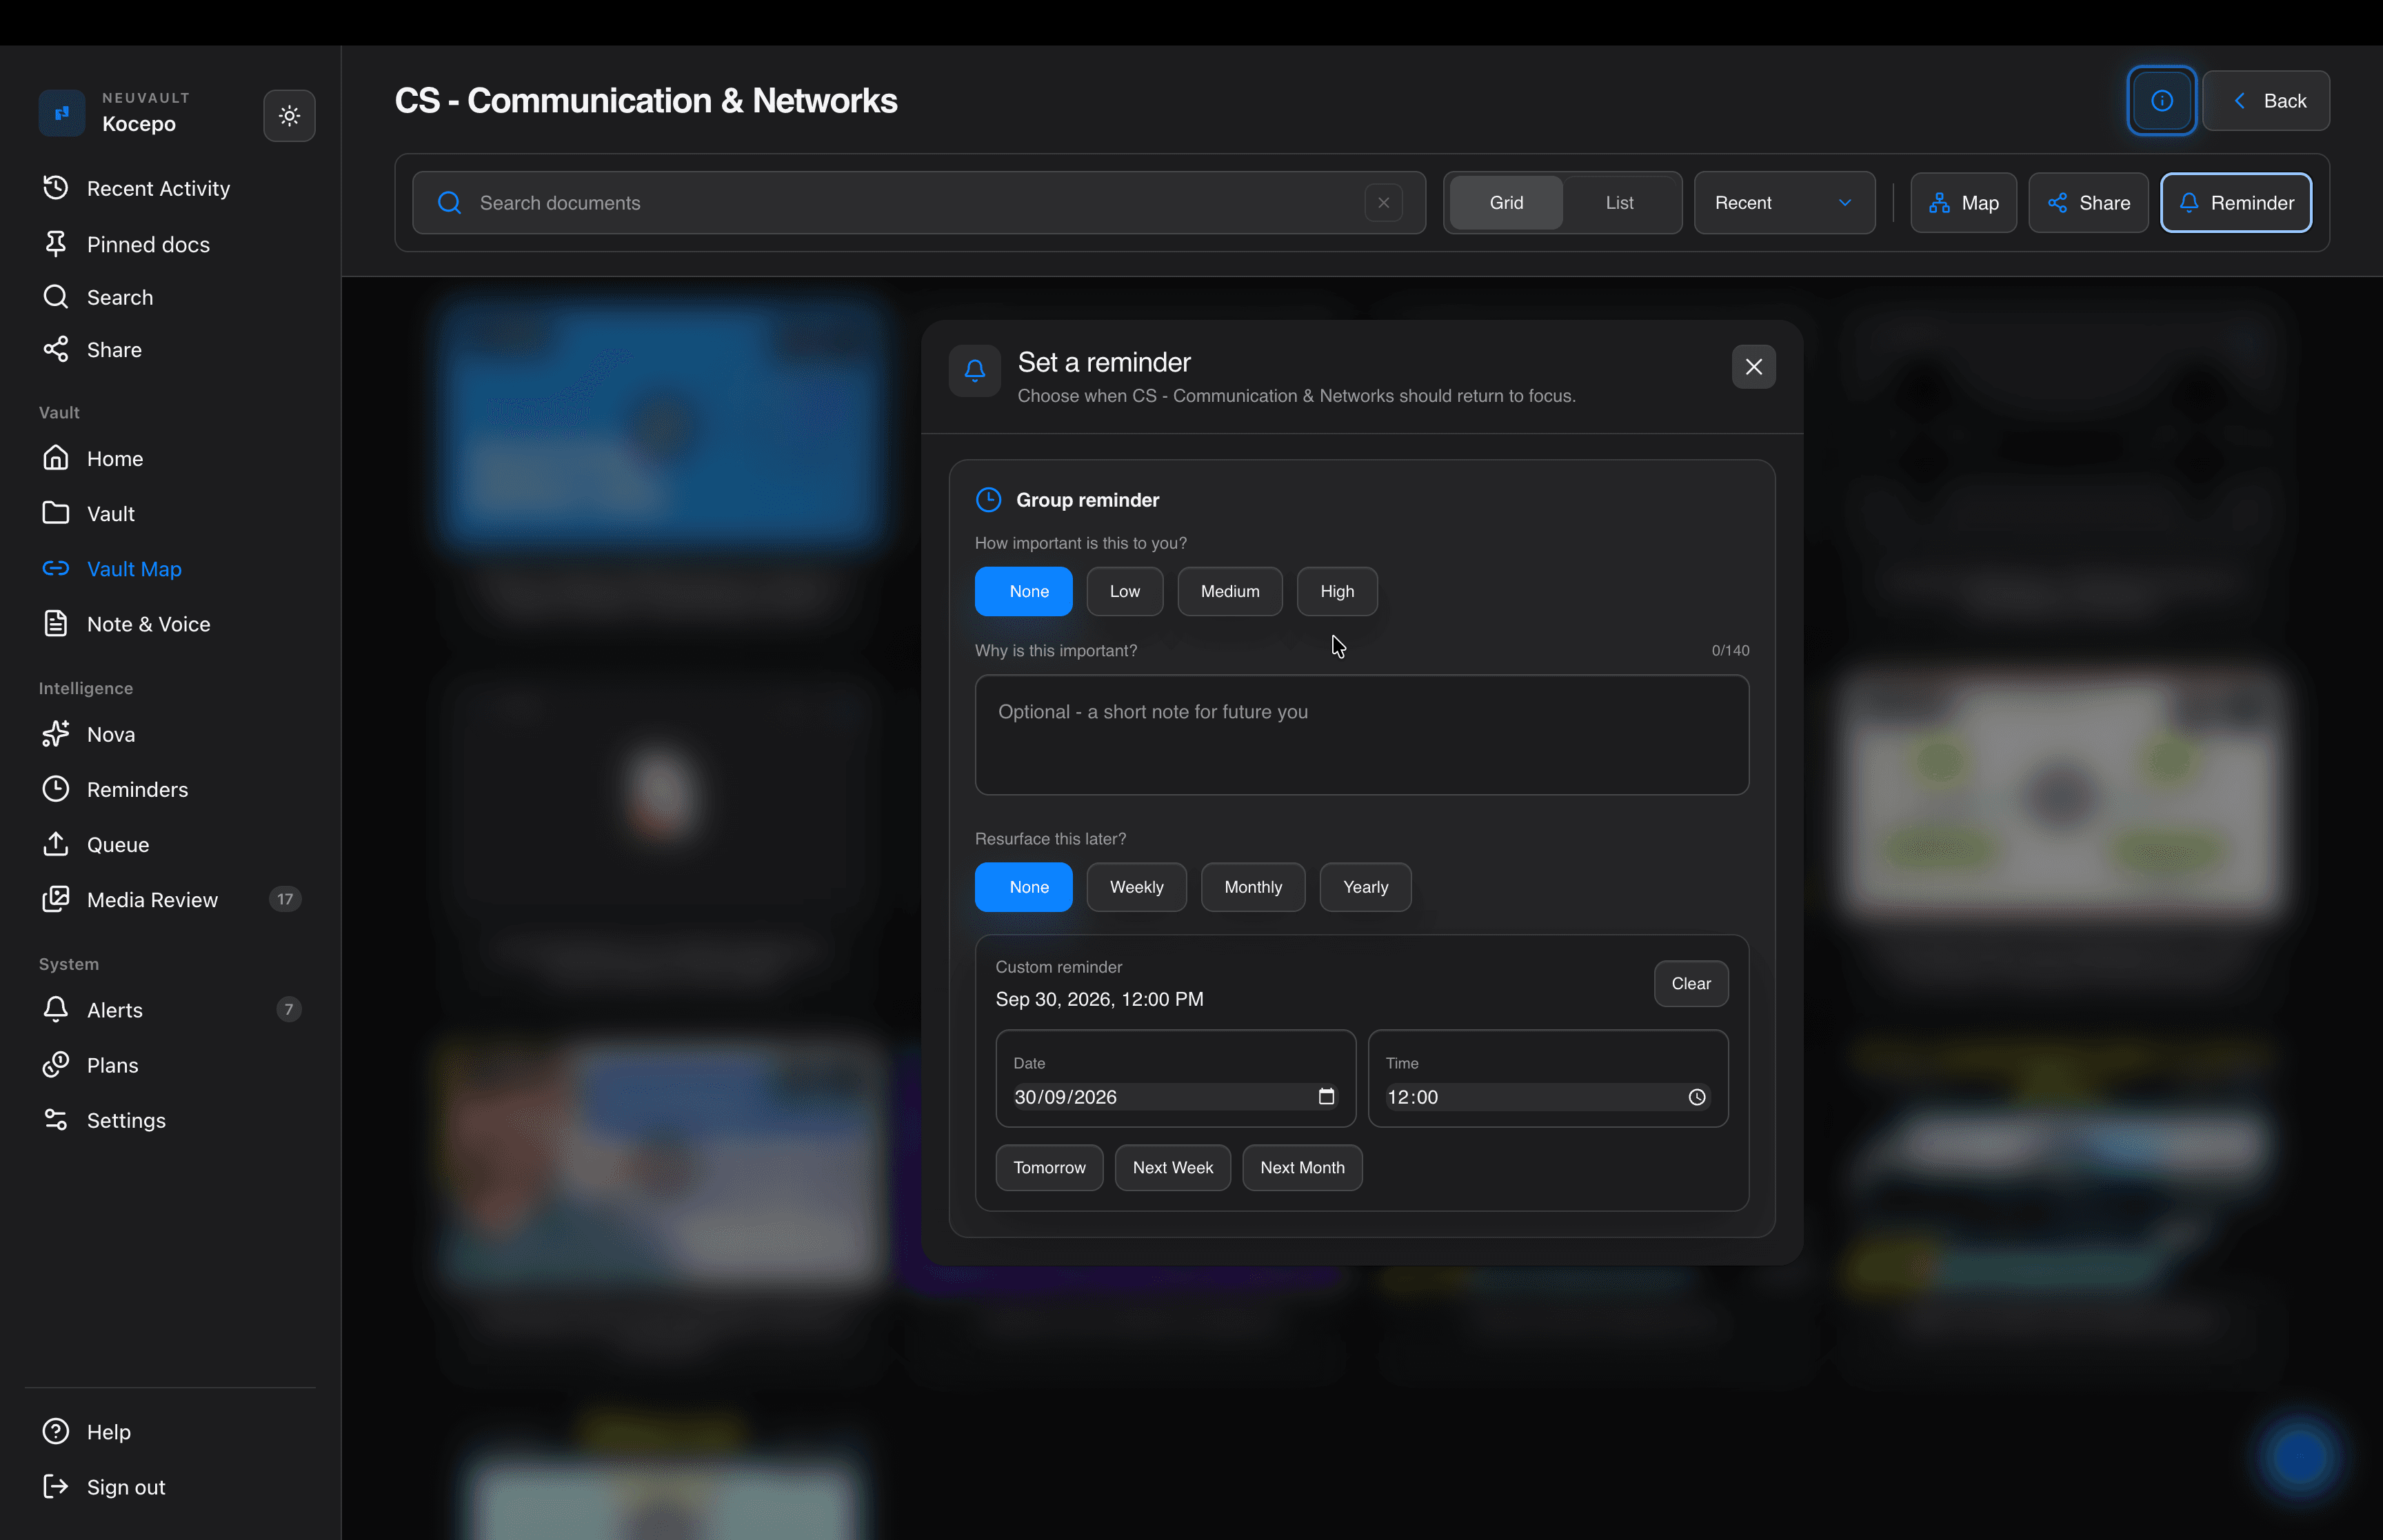The height and width of the screenshot is (1540, 2383).
Task: Click the Tomorrow quick button
Action: point(1049,1168)
